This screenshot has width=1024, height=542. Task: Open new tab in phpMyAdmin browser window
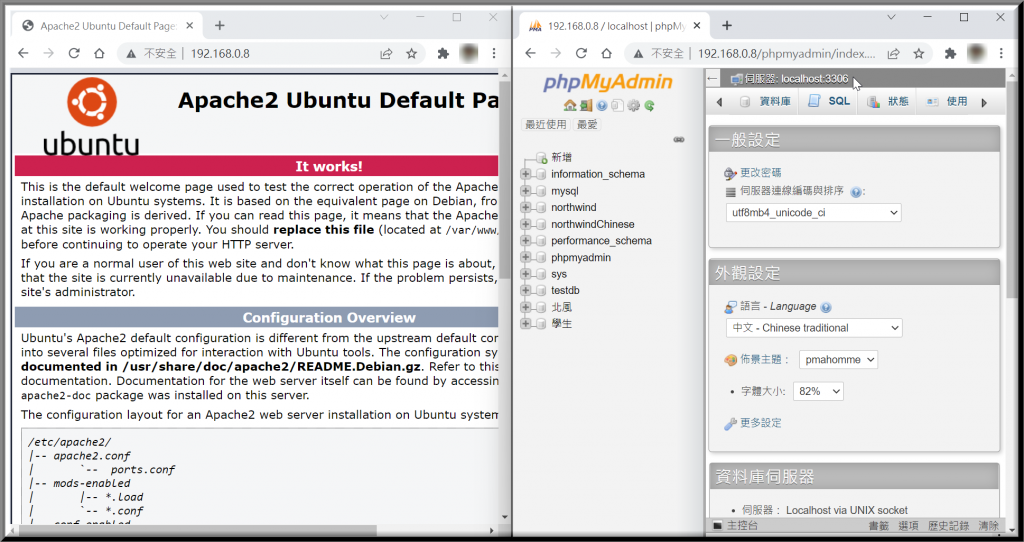[727, 25]
